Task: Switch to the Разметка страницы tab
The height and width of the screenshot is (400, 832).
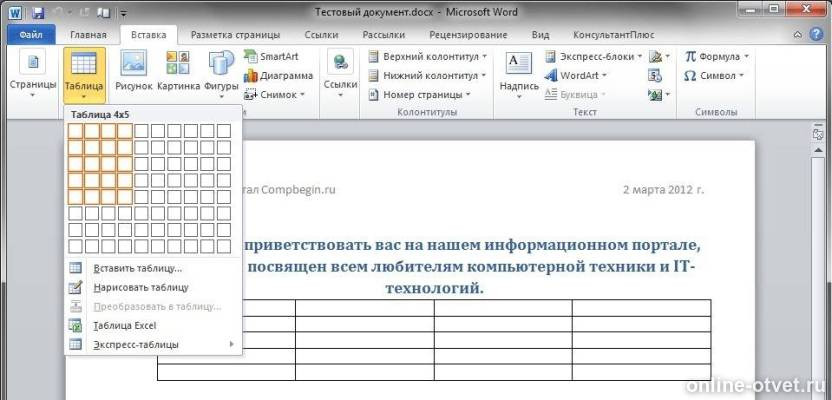Action: [x=235, y=35]
